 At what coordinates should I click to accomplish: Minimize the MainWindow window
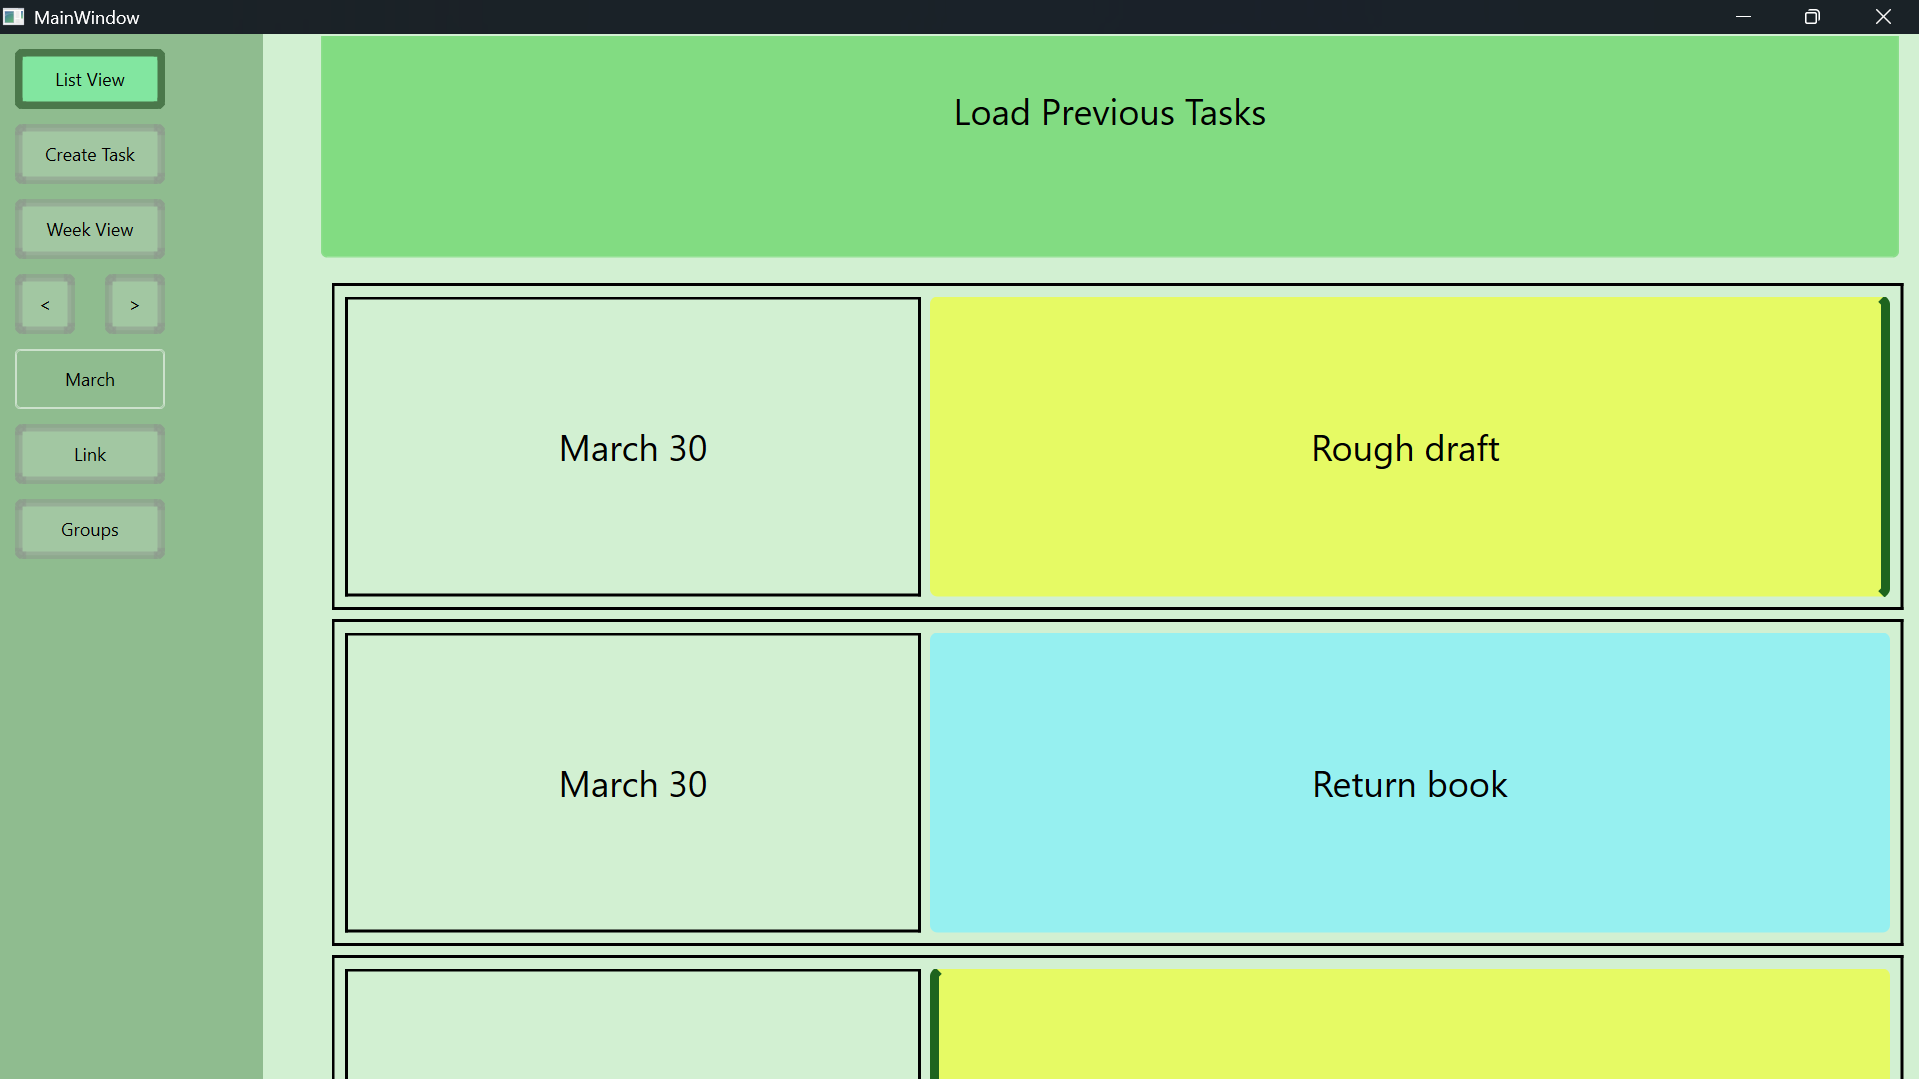(x=1743, y=17)
